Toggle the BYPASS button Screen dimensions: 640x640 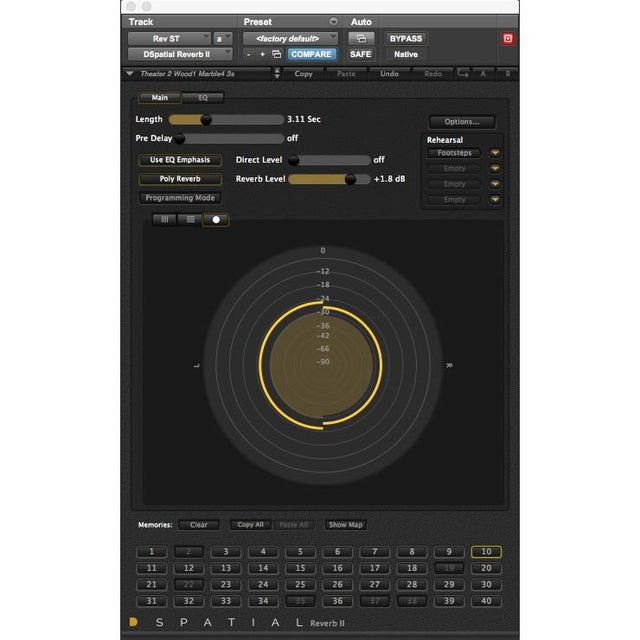click(406, 38)
